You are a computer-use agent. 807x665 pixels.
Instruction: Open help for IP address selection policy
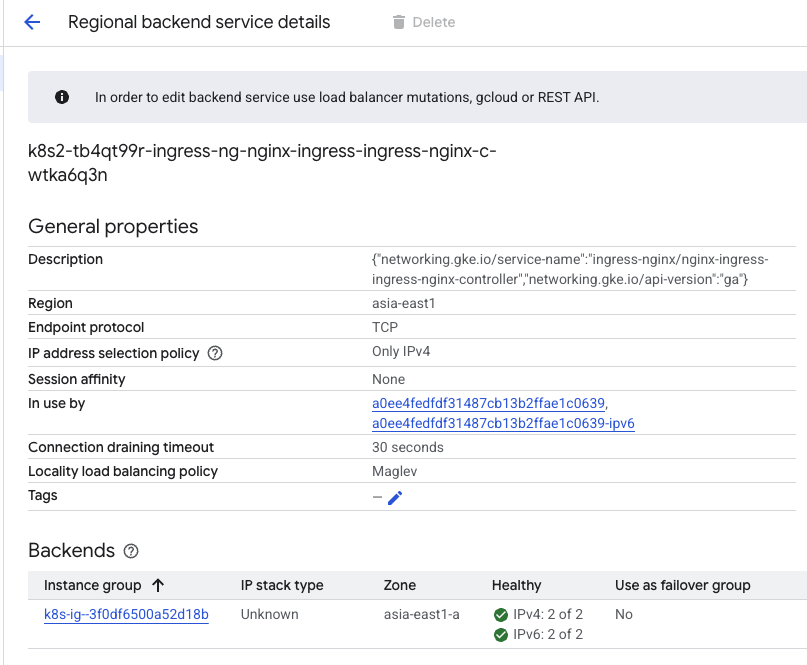pos(215,353)
